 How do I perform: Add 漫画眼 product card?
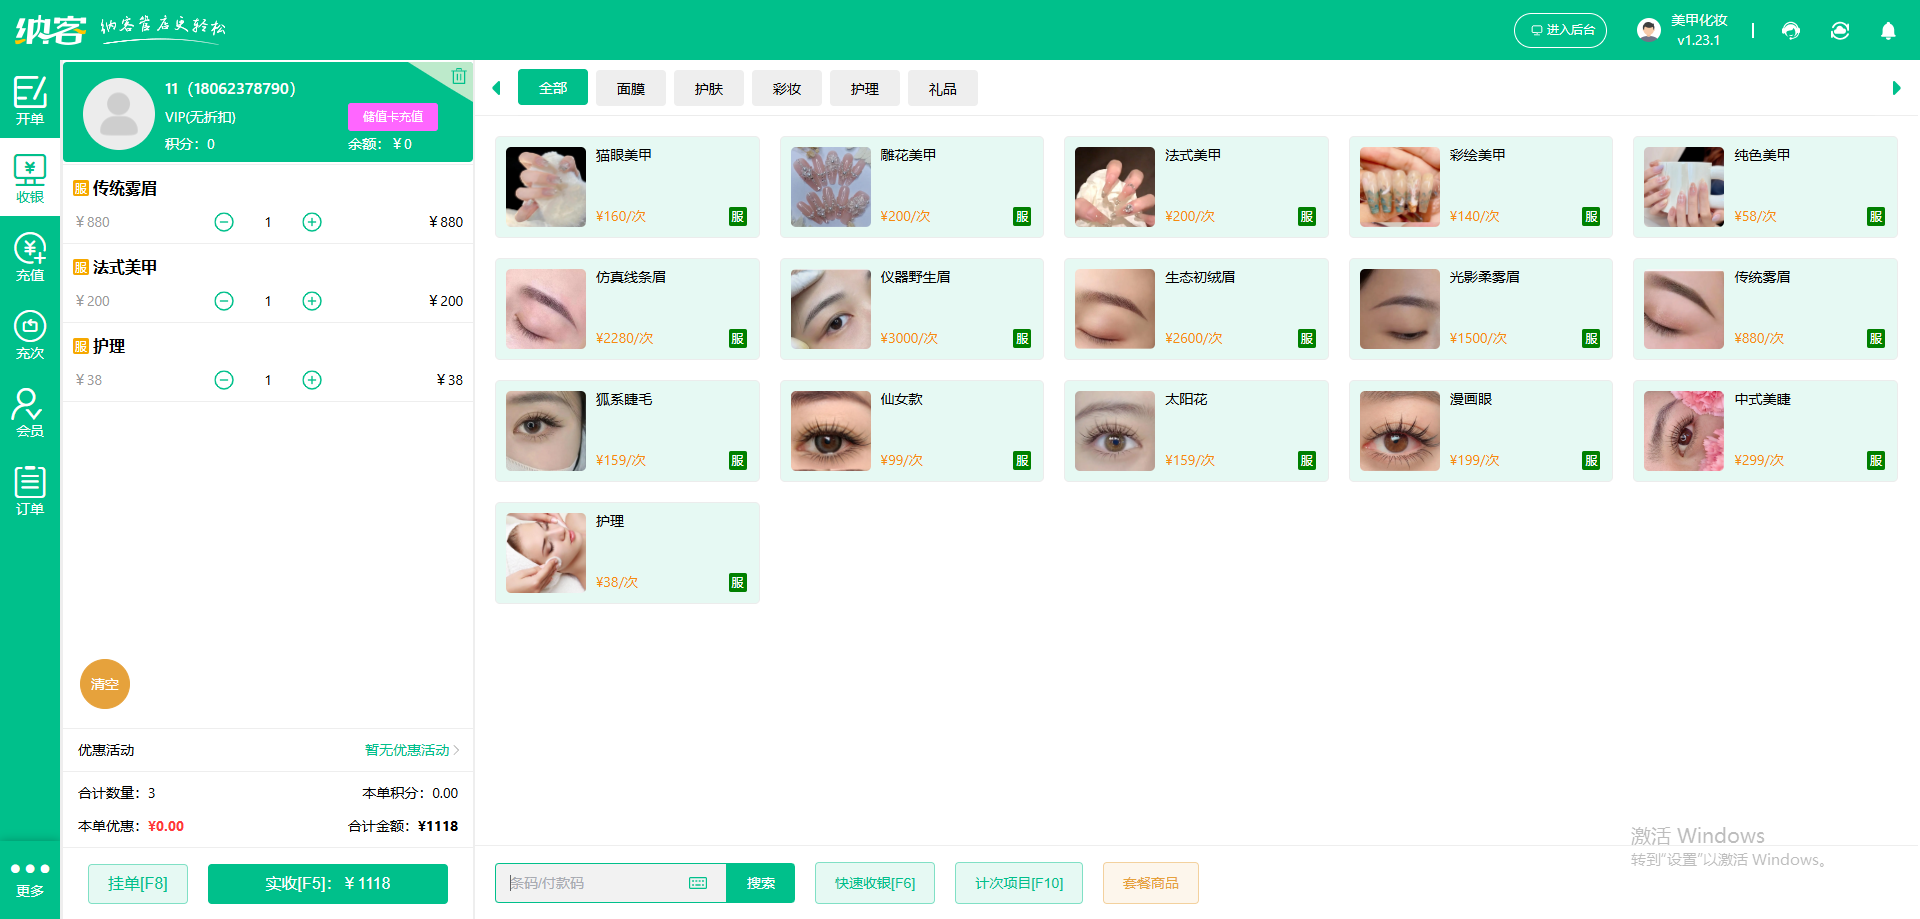(x=1481, y=431)
